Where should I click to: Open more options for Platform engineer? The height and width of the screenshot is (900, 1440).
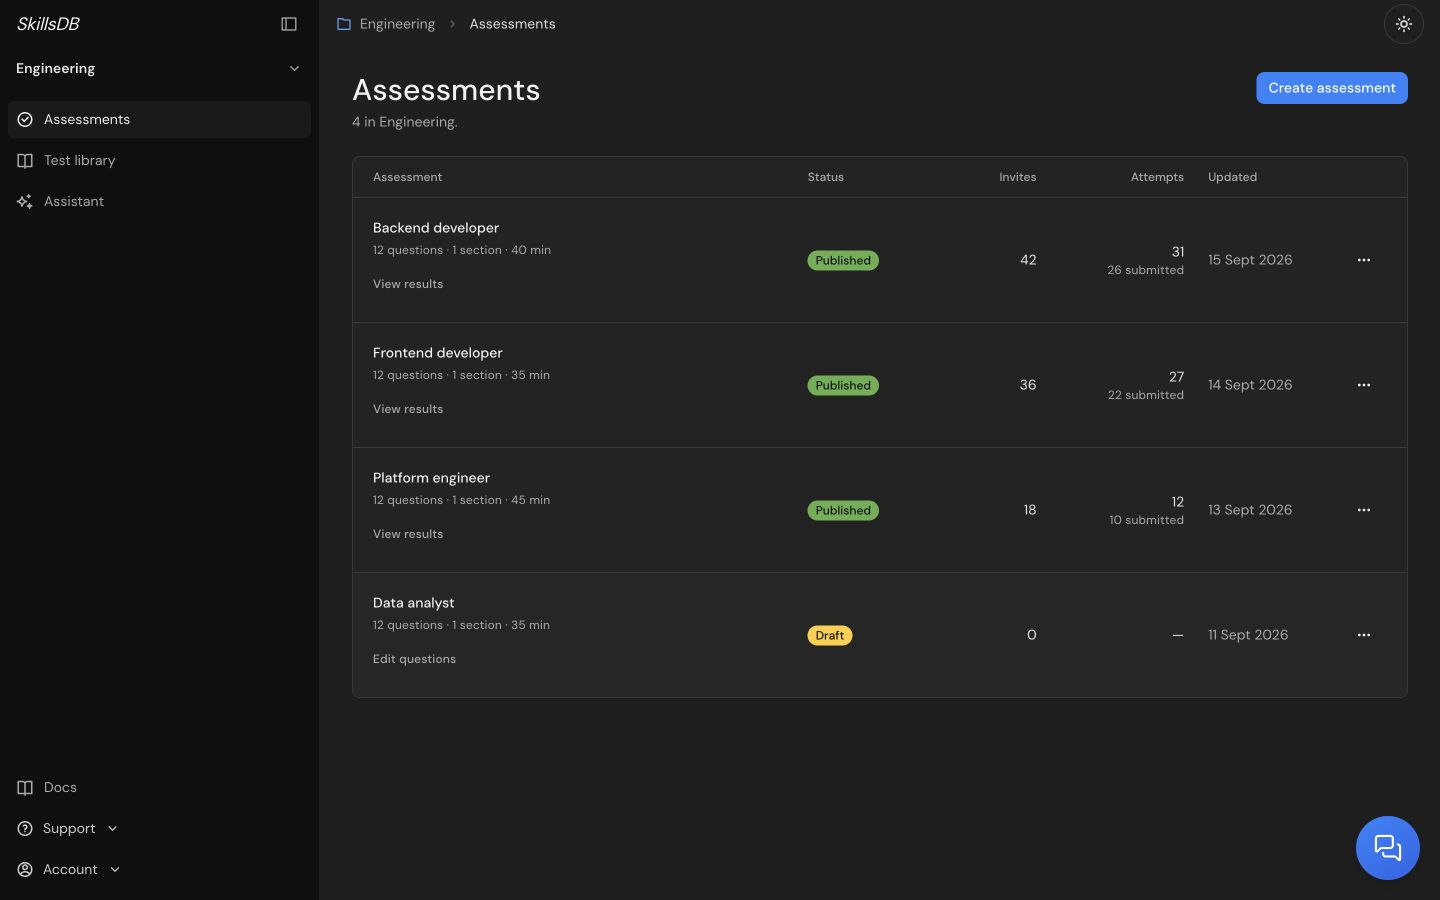[1364, 510]
